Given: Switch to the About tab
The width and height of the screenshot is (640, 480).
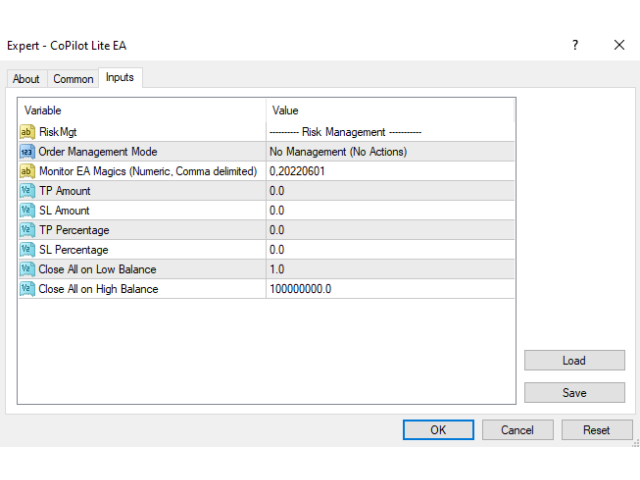Looking at the screenshot, I should pyautogui.click(x=26, y=78).
